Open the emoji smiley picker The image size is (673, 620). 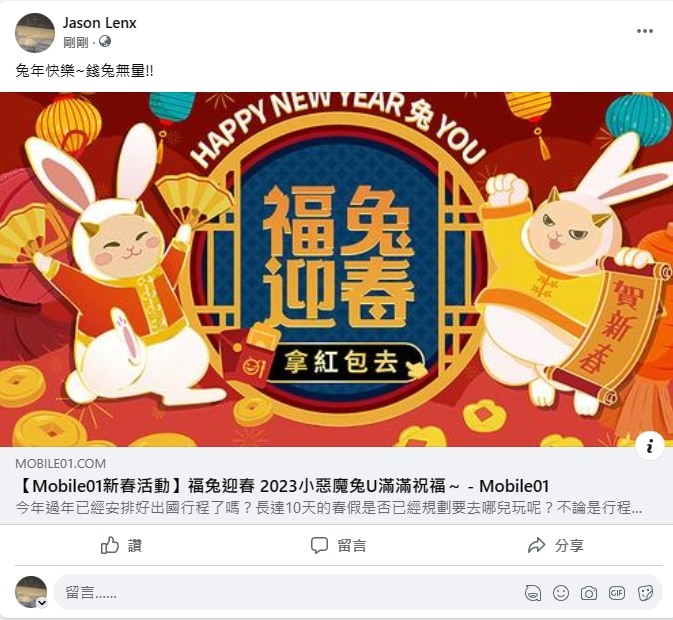point(561,593)
